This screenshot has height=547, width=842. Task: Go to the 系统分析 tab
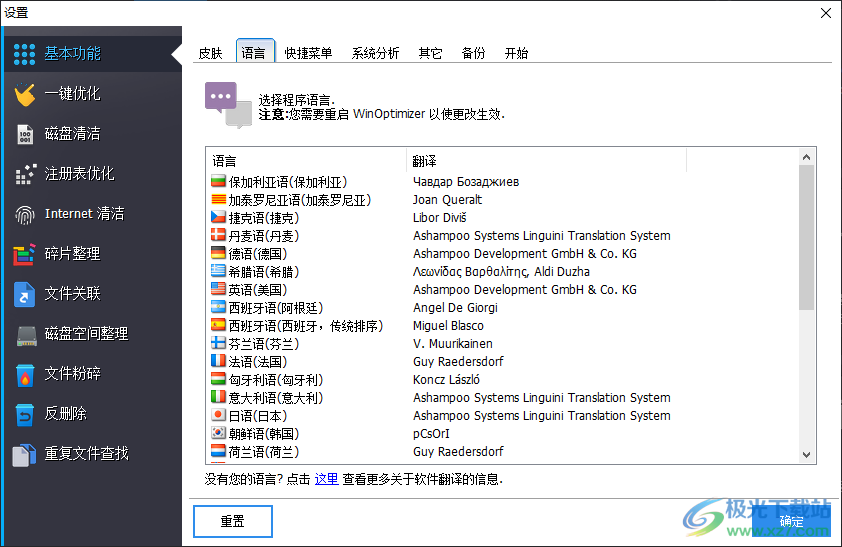(x=375, y=53)
